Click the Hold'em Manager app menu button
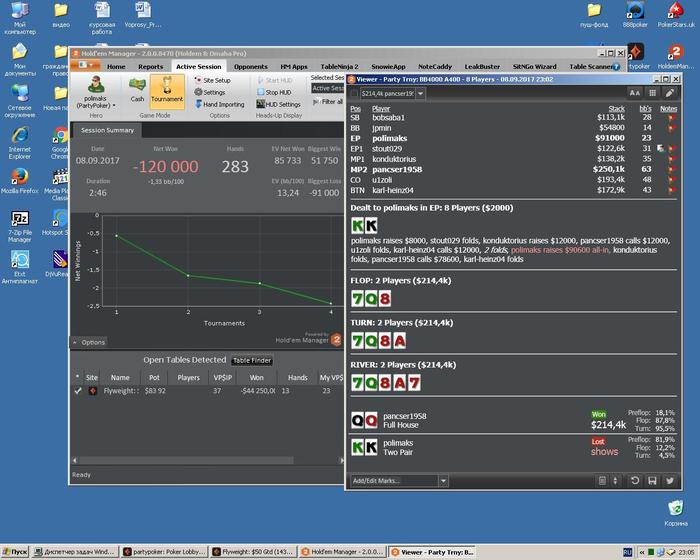Screen dimensions: 700x560 click(x=85, y=66)
